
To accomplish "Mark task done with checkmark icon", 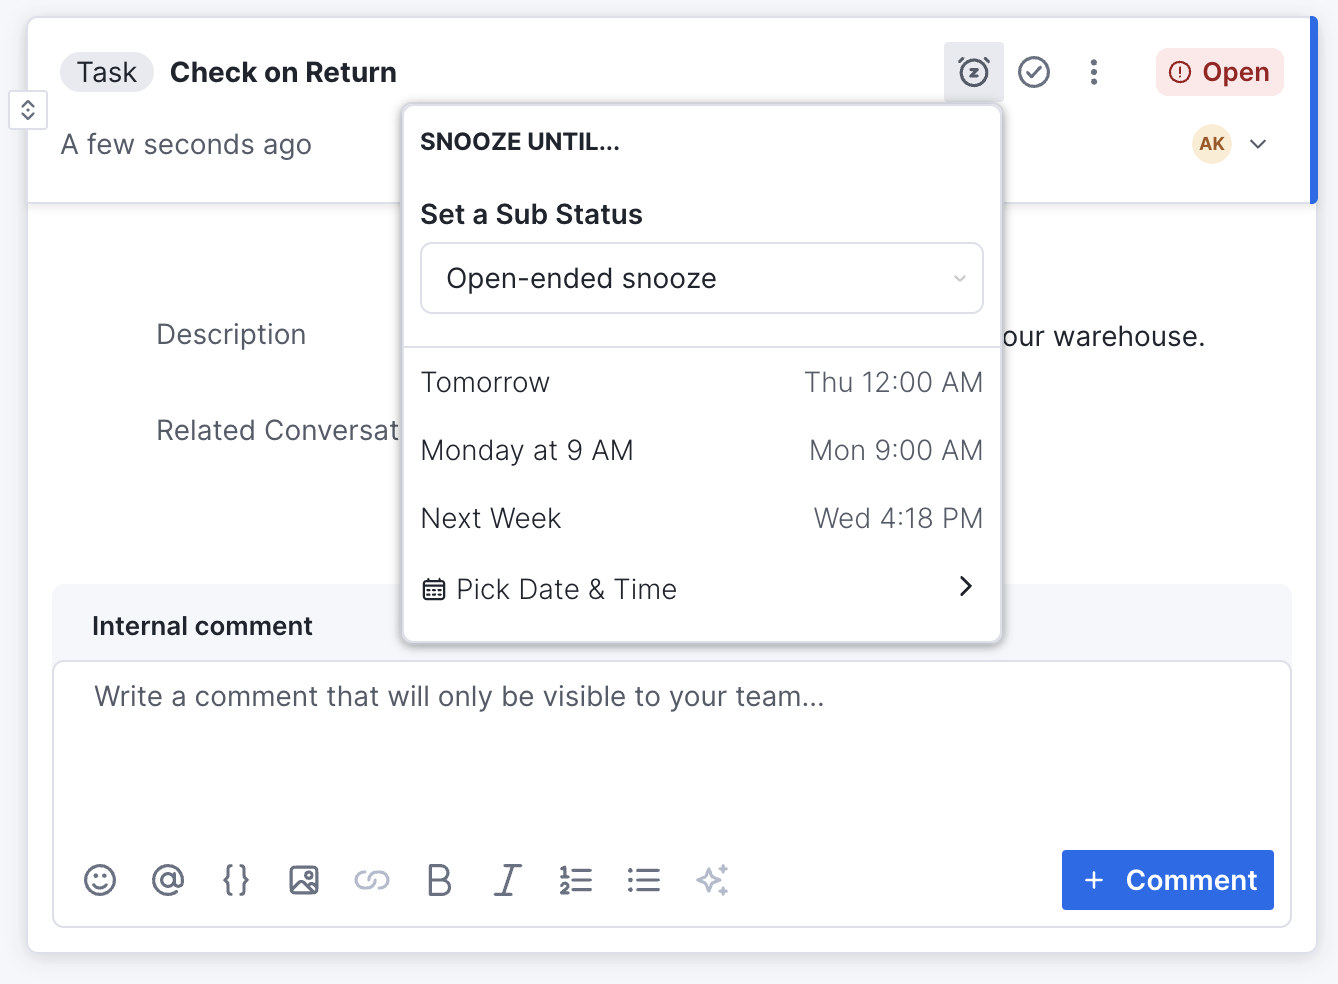I will [x=1033, y=72].
